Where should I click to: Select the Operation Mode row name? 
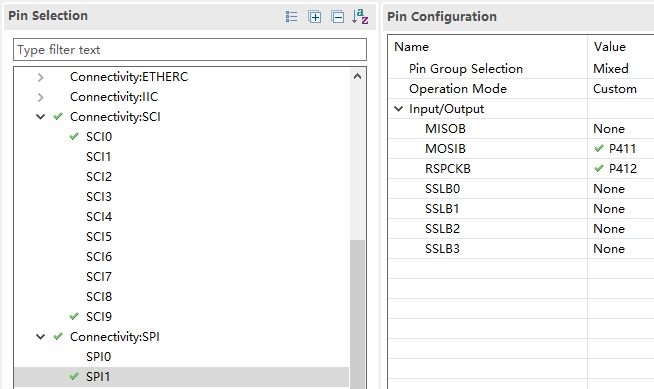(458, 89)
